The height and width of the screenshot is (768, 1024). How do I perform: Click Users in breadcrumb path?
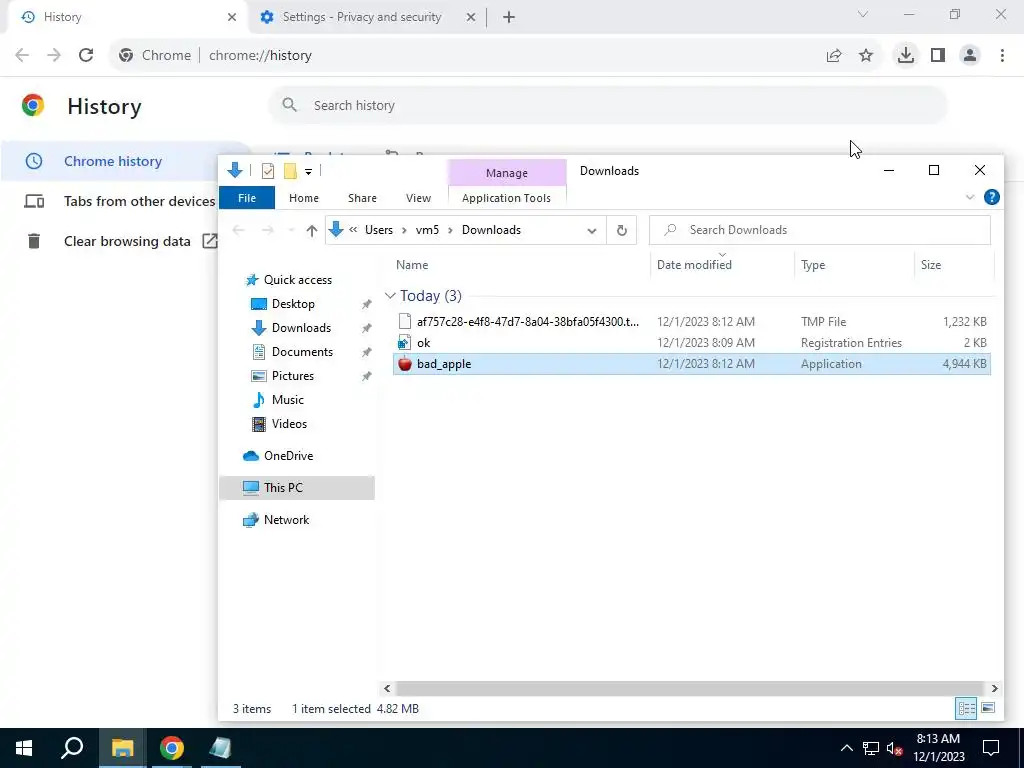tap(379, 230)
